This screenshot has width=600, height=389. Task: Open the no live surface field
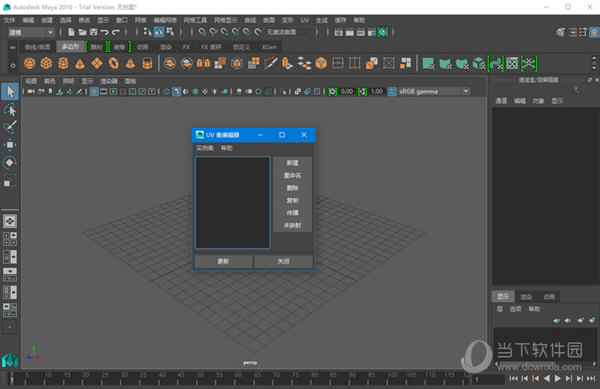(x=288, y=32)
